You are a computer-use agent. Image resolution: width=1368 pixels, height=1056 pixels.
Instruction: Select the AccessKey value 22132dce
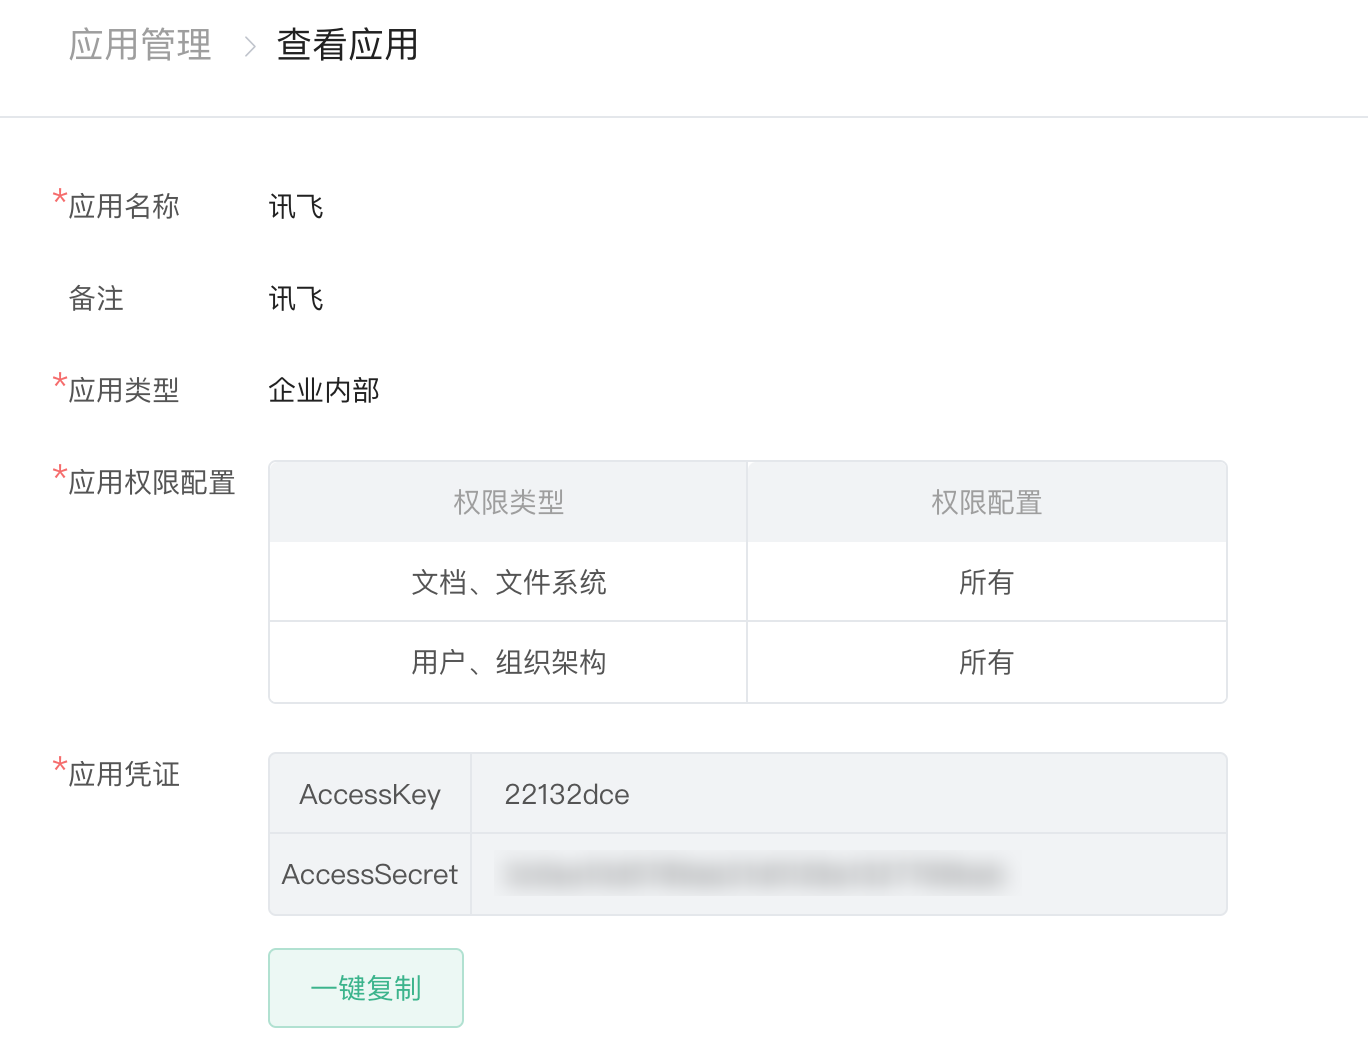[x=567, y=794]
